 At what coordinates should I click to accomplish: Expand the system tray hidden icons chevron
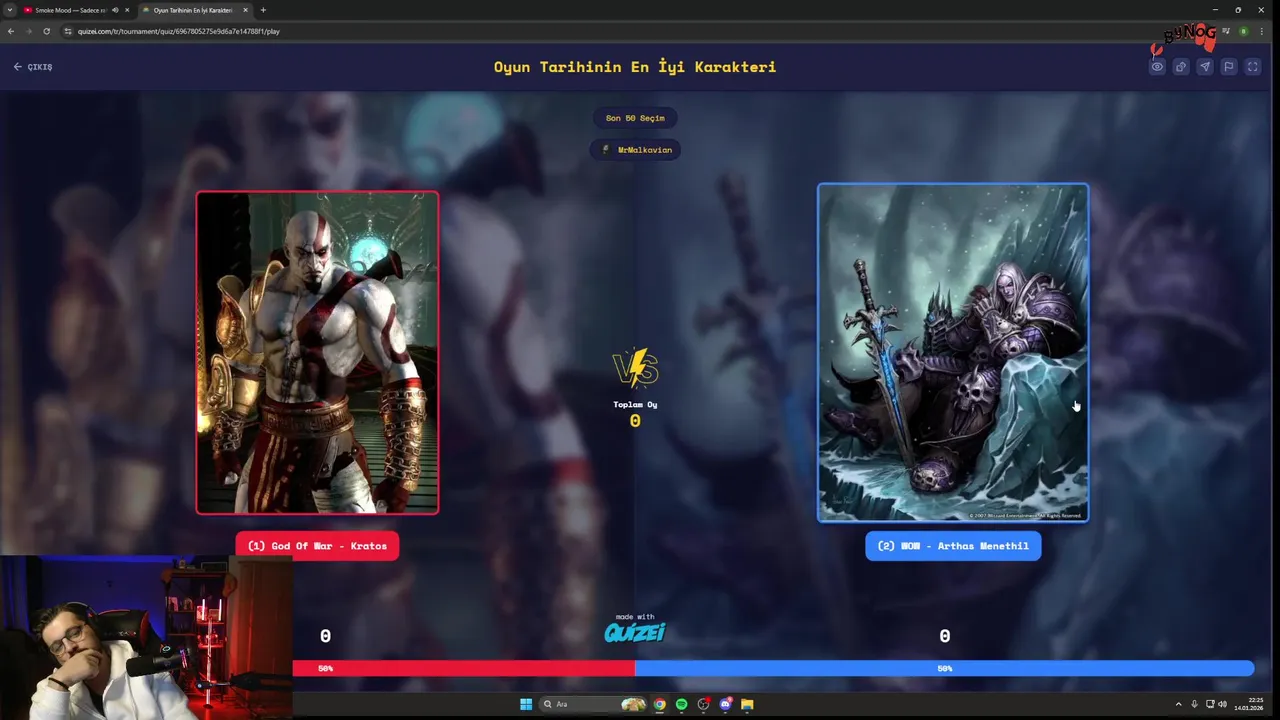pyautogui.click(x=1178, y=704)
